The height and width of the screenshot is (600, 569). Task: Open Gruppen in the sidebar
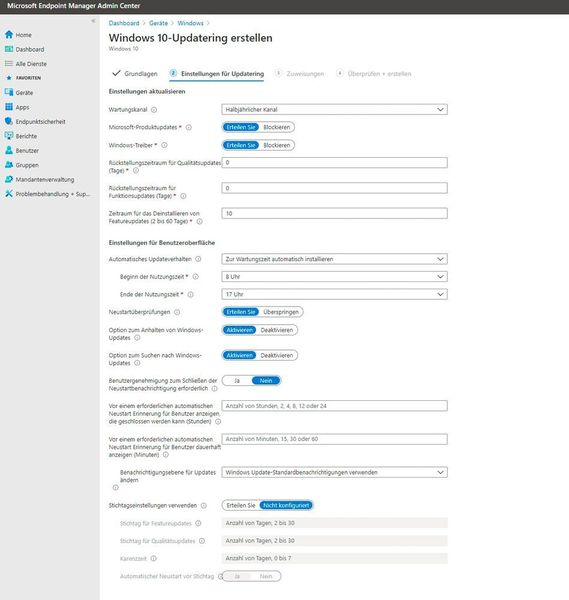[27, 165]
